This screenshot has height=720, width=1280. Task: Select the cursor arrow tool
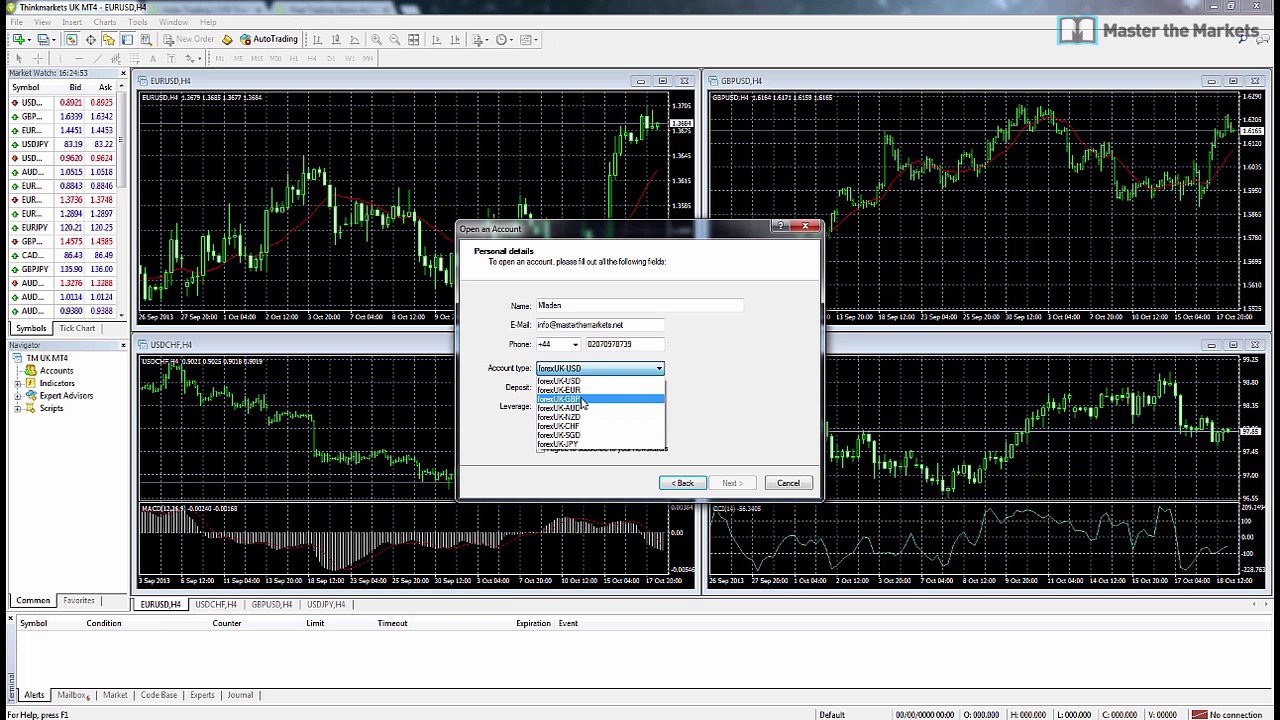[x=18, y=59]
